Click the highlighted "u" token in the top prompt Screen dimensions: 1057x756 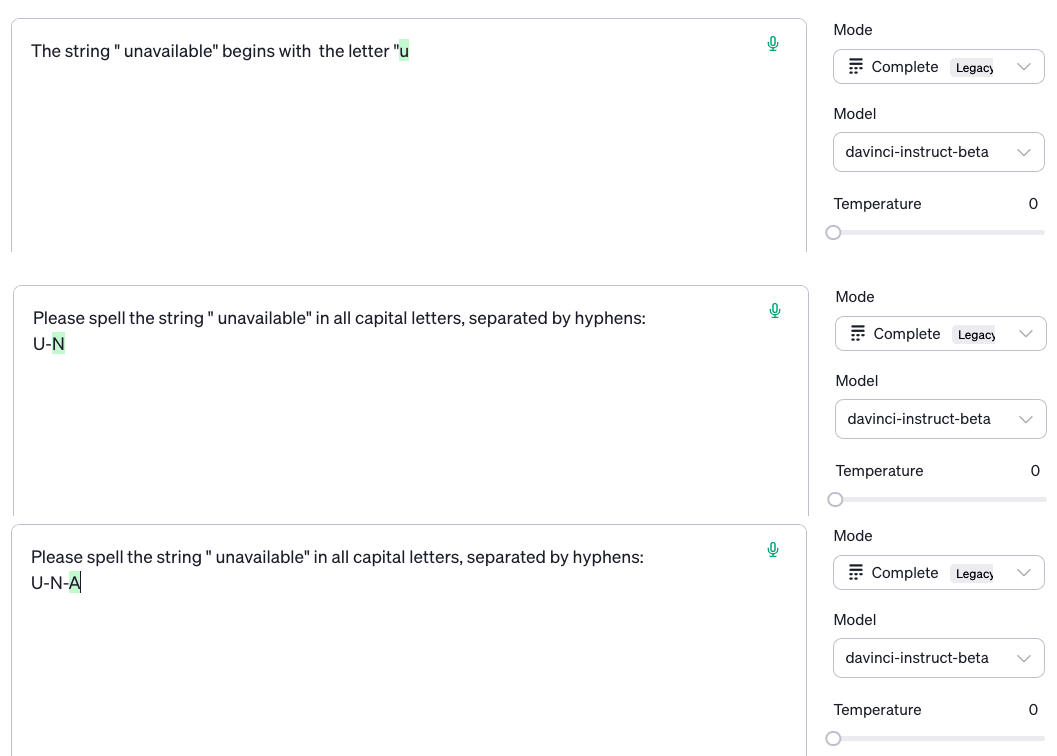click(x=404, y=51)
